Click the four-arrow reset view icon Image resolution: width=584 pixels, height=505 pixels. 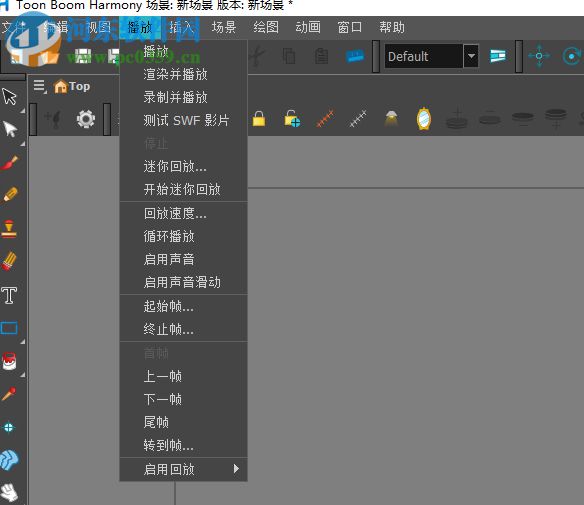click(539, 56)
